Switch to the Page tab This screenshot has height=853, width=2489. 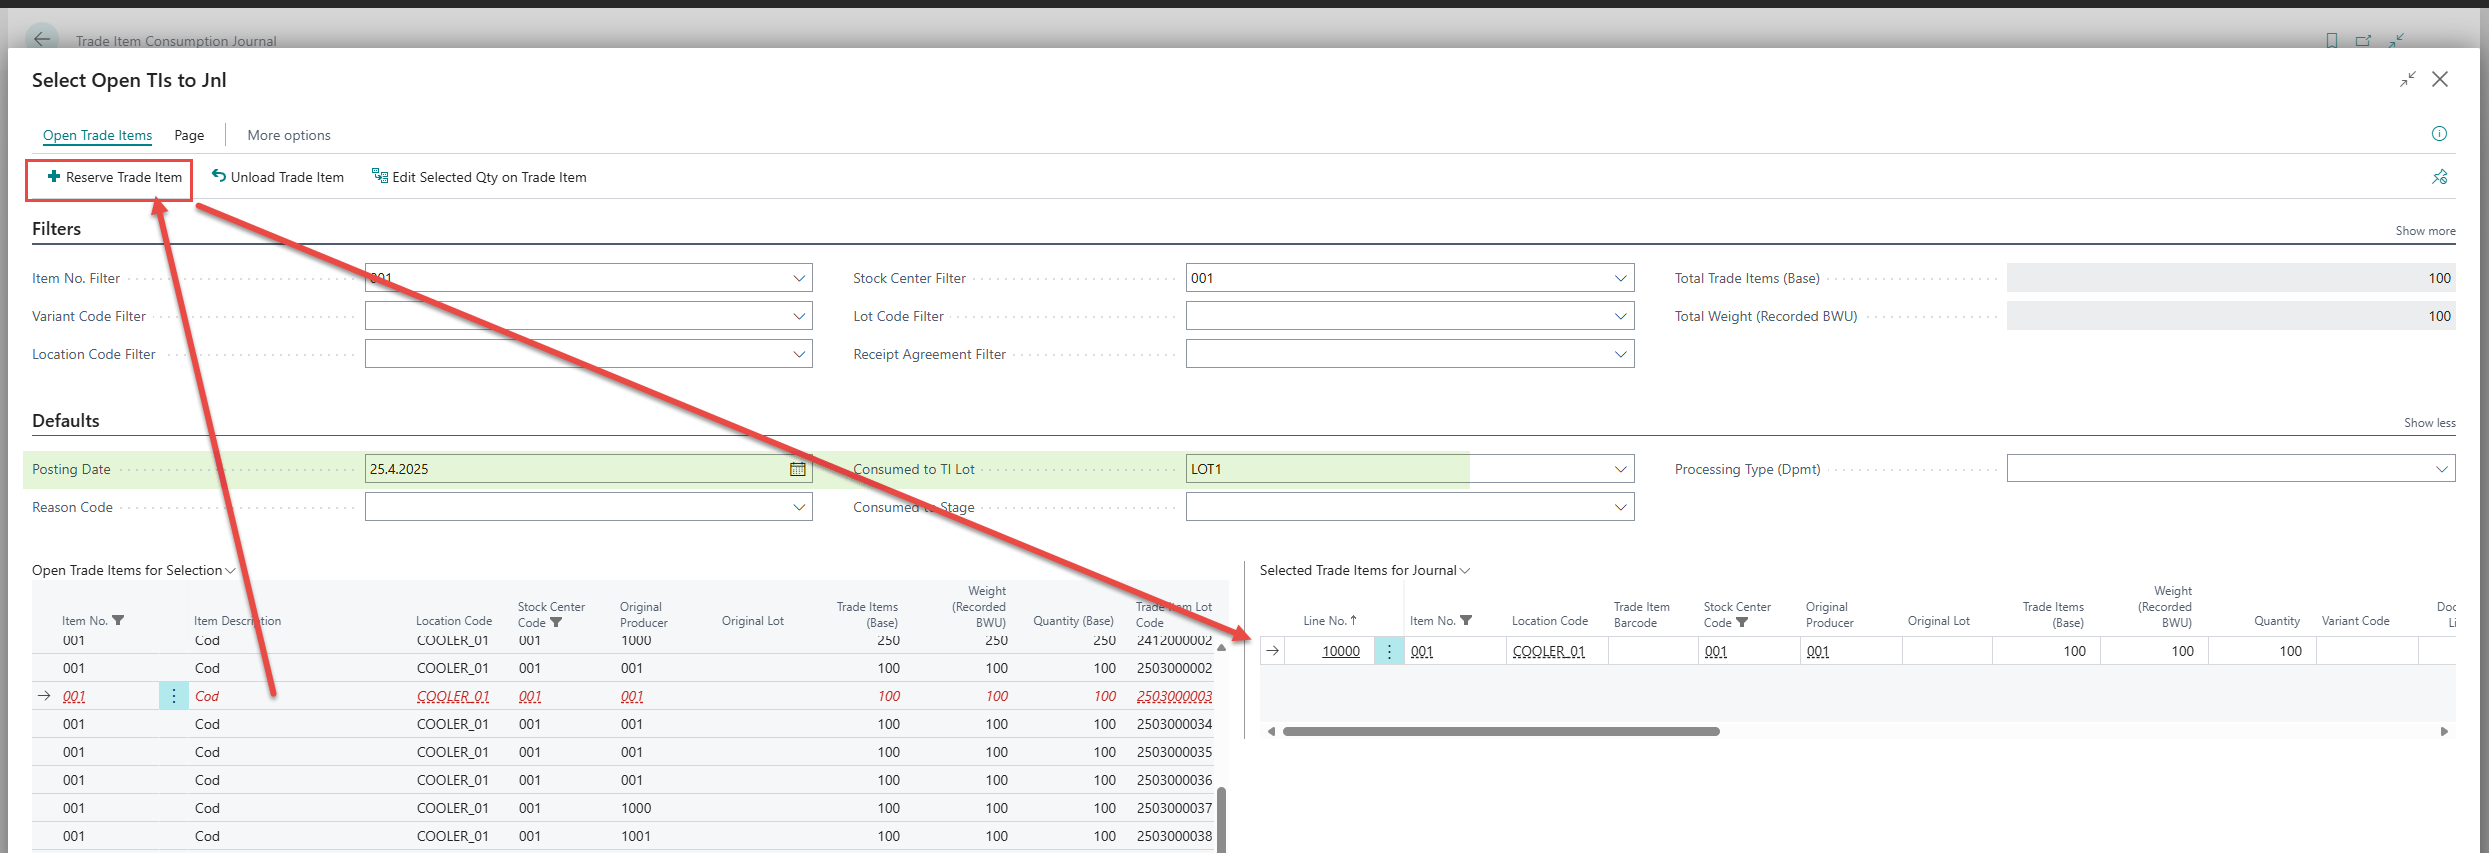point(189,135)
